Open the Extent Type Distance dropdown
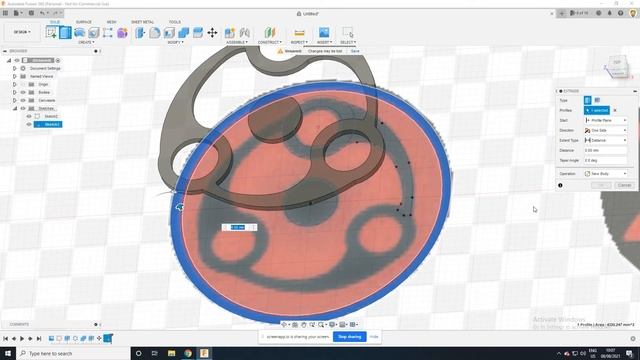Image resolution: width=640 pixels, height=360 pixels. (x=606, y=140)
